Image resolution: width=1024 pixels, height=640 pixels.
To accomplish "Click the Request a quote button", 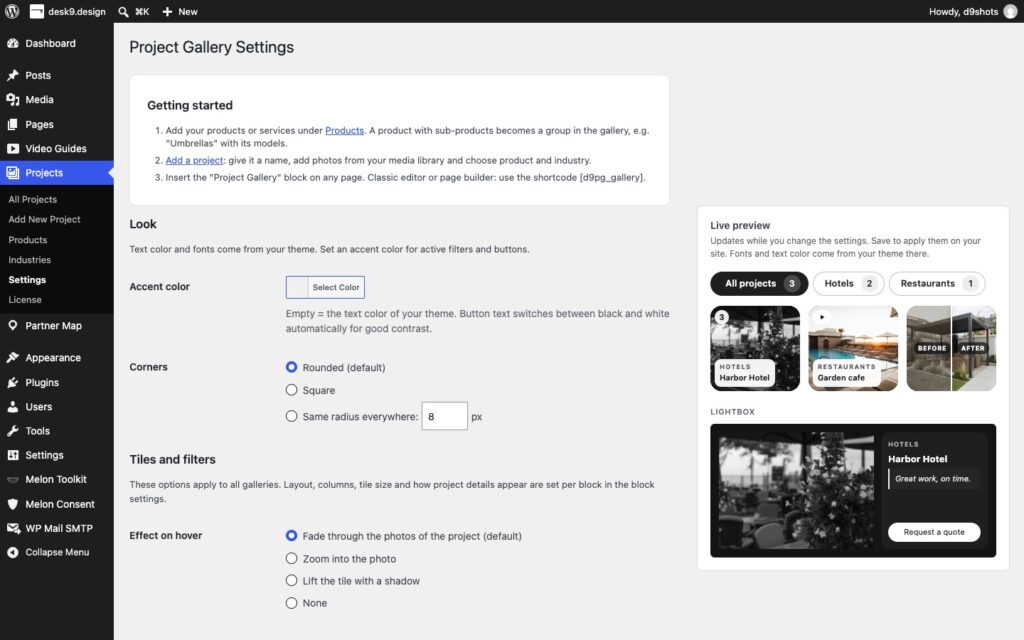I will point(934,532).
